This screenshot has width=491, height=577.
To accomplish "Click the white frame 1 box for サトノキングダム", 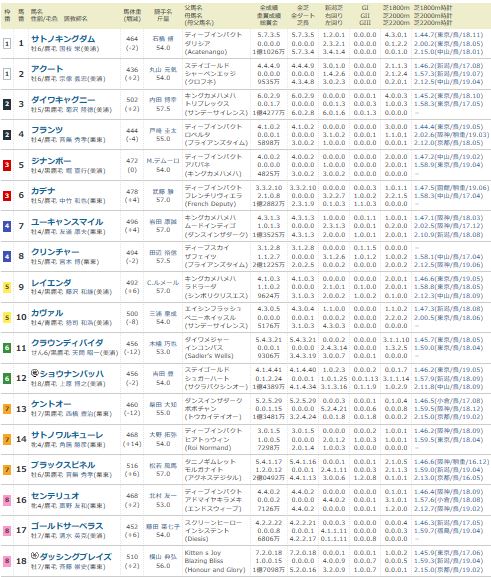I will click(7, 43).
